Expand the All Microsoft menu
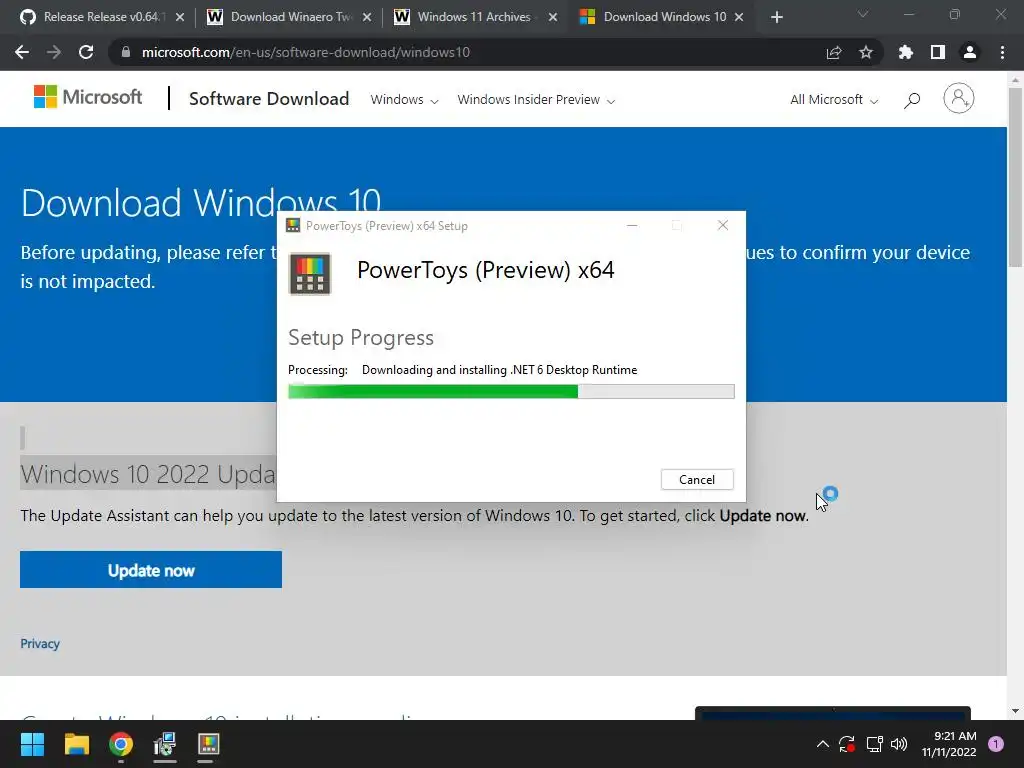The height and width of the screenshot is (768, 1024). click(x=833, y=100)
